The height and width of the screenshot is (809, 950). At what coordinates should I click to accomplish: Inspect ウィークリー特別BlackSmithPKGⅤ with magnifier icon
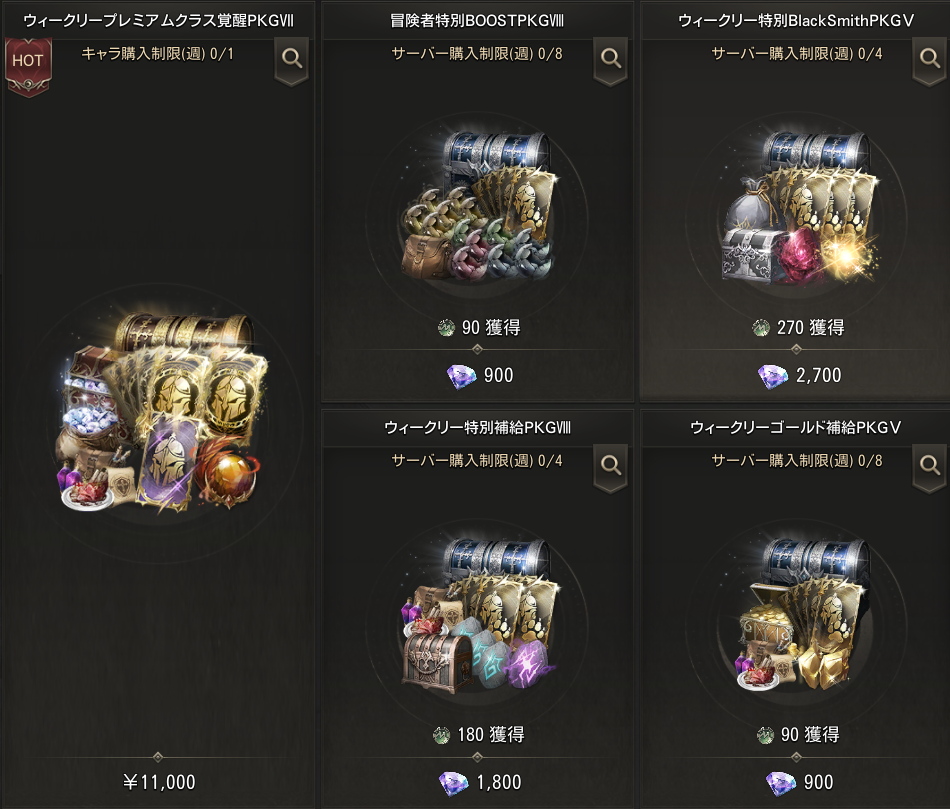click(929, 60)
